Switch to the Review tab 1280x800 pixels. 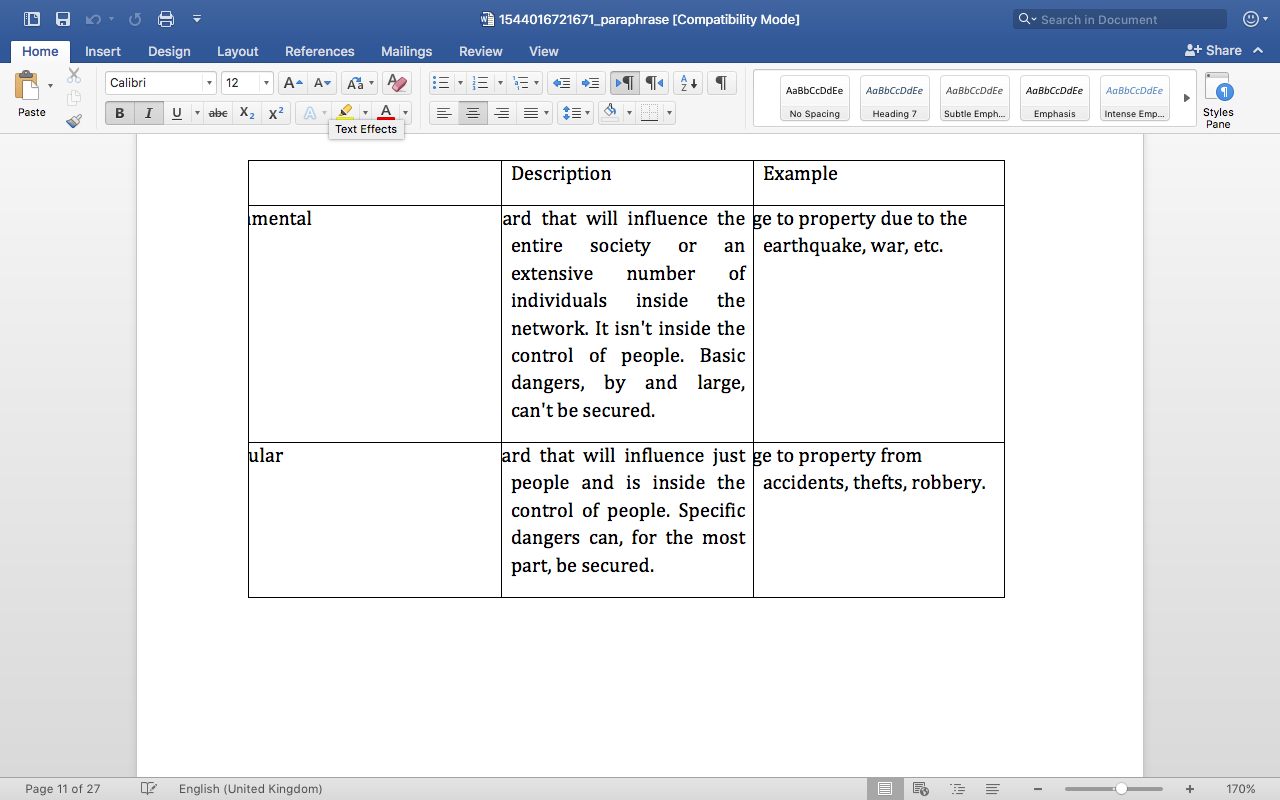tap(481, 51)
